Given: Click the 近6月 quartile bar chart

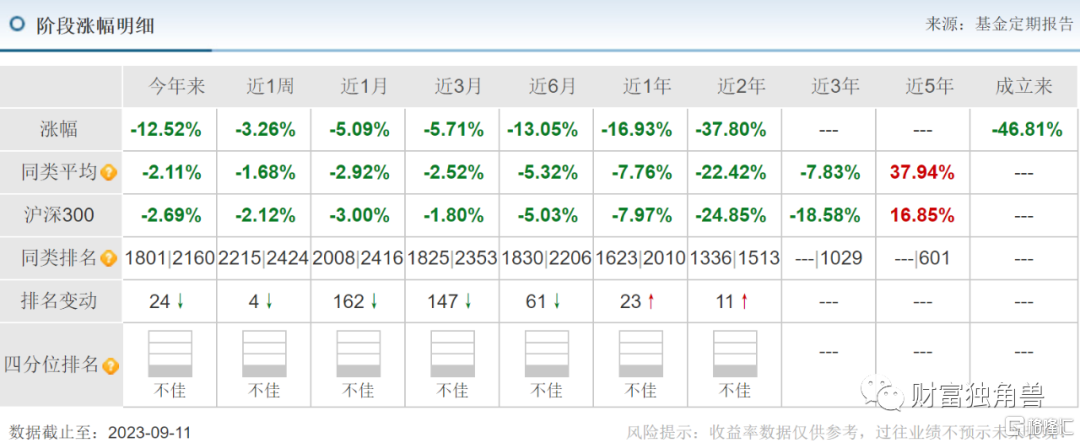Looking at the screenshot, I should [x=547, y=353].
